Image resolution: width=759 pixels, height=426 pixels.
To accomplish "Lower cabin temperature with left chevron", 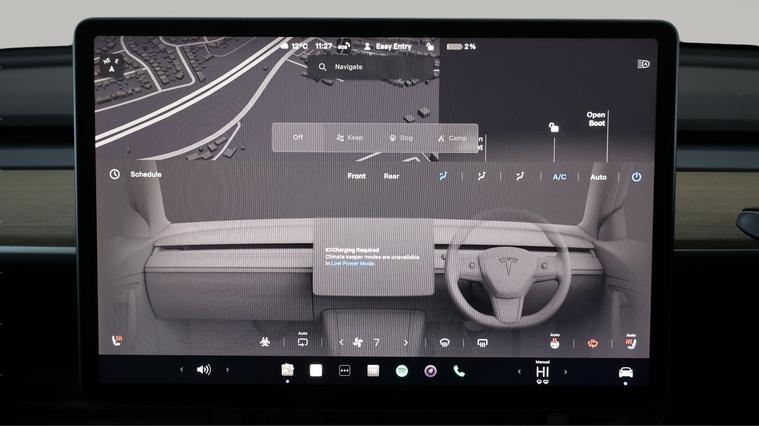I will coord(519,371).
